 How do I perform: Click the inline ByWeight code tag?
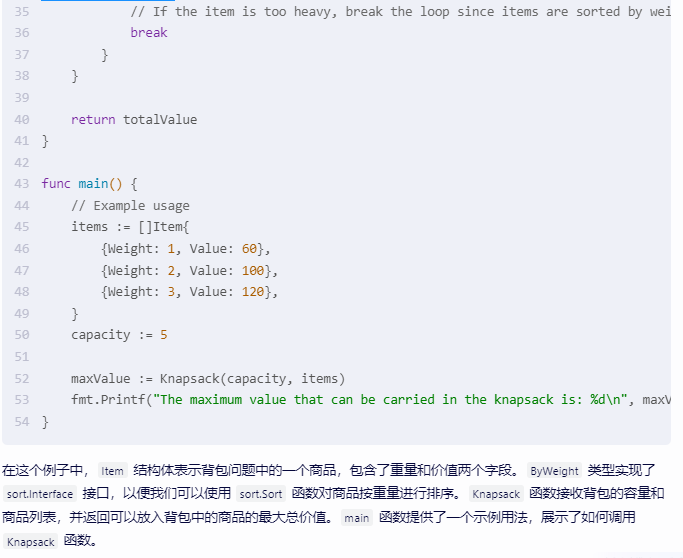click(x=554, y=471)
